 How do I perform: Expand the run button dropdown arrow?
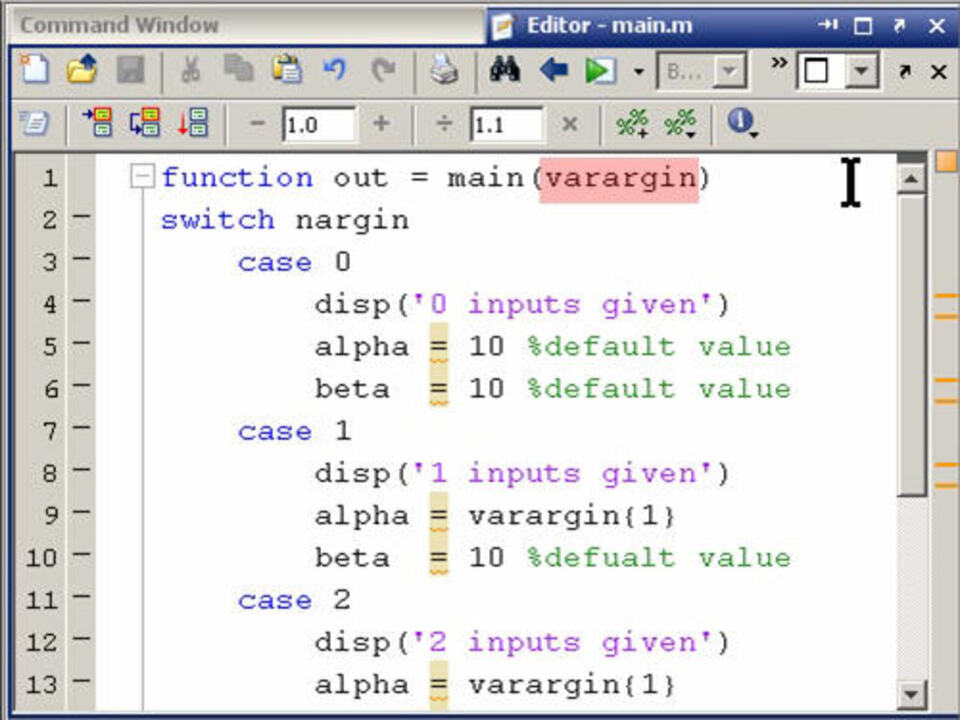[638, 72]
